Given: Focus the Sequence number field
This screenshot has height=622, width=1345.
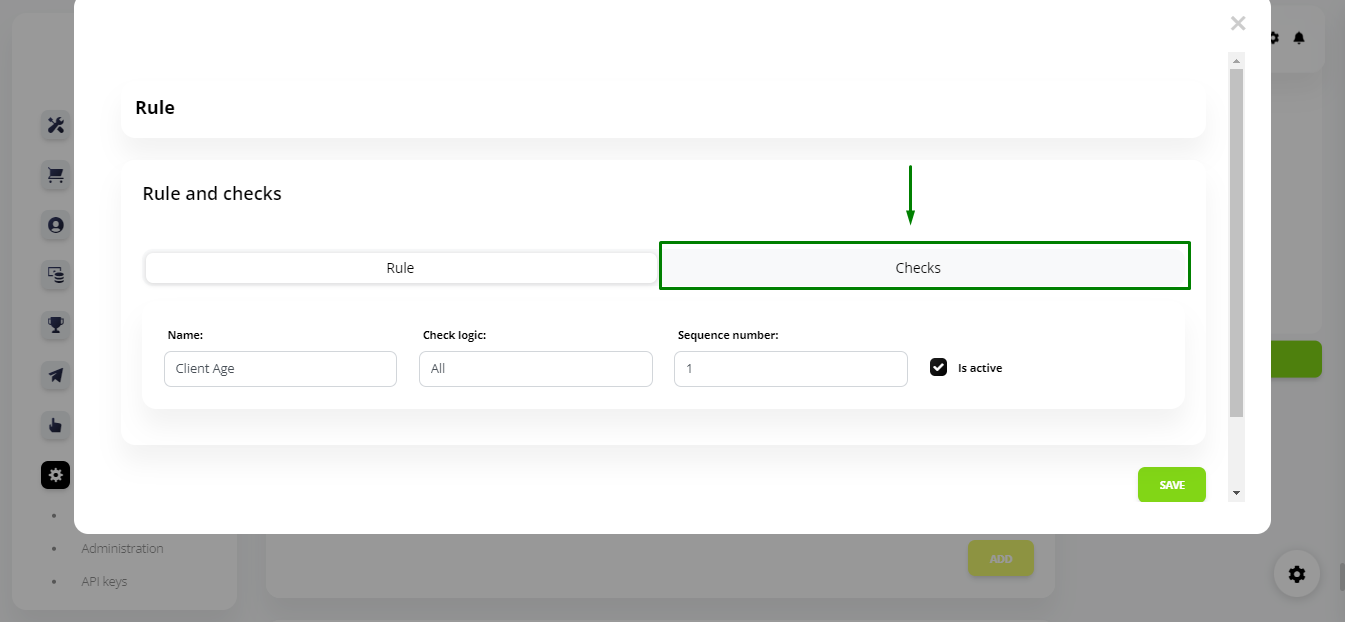Looking at the screenshot, I should pos(791,369).
